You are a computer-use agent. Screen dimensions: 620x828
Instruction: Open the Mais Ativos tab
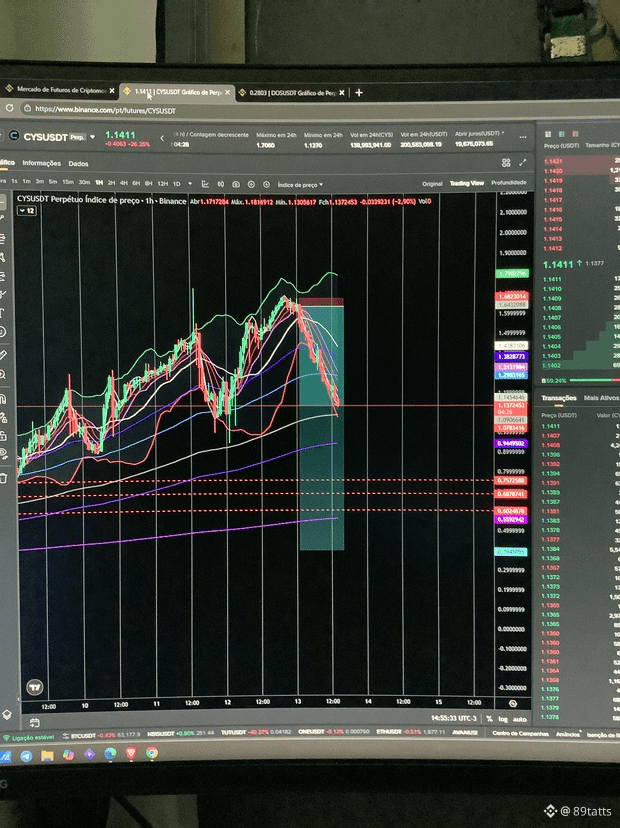point(601,398)
